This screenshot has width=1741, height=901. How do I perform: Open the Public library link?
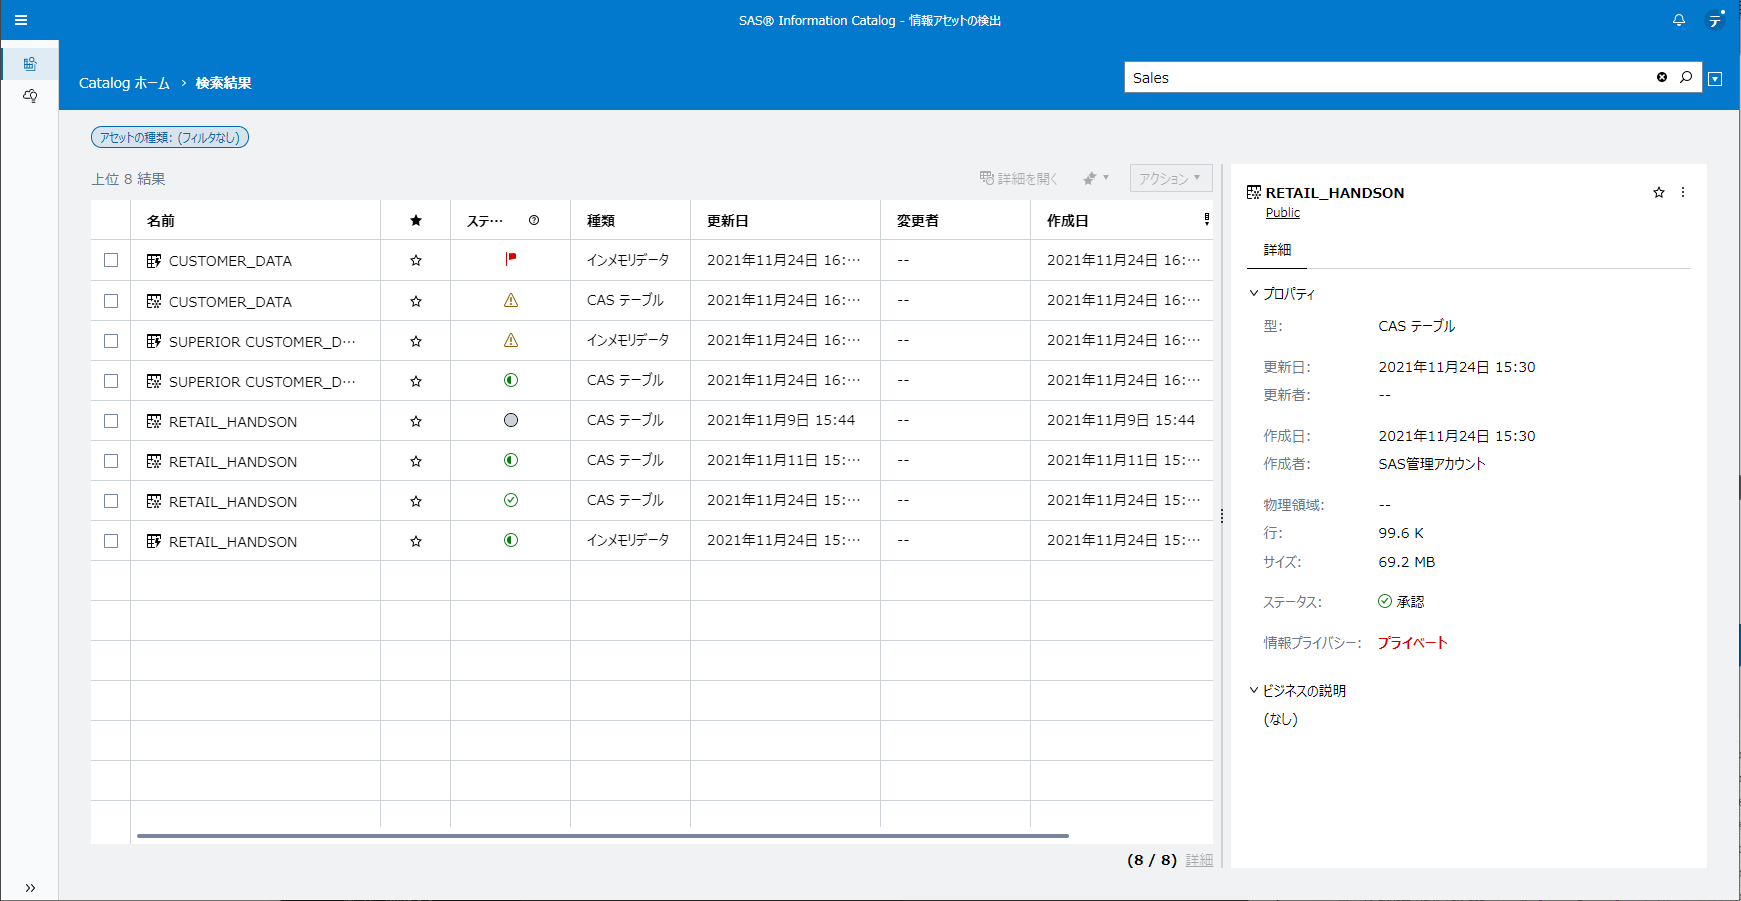[x=1283, y=212]
